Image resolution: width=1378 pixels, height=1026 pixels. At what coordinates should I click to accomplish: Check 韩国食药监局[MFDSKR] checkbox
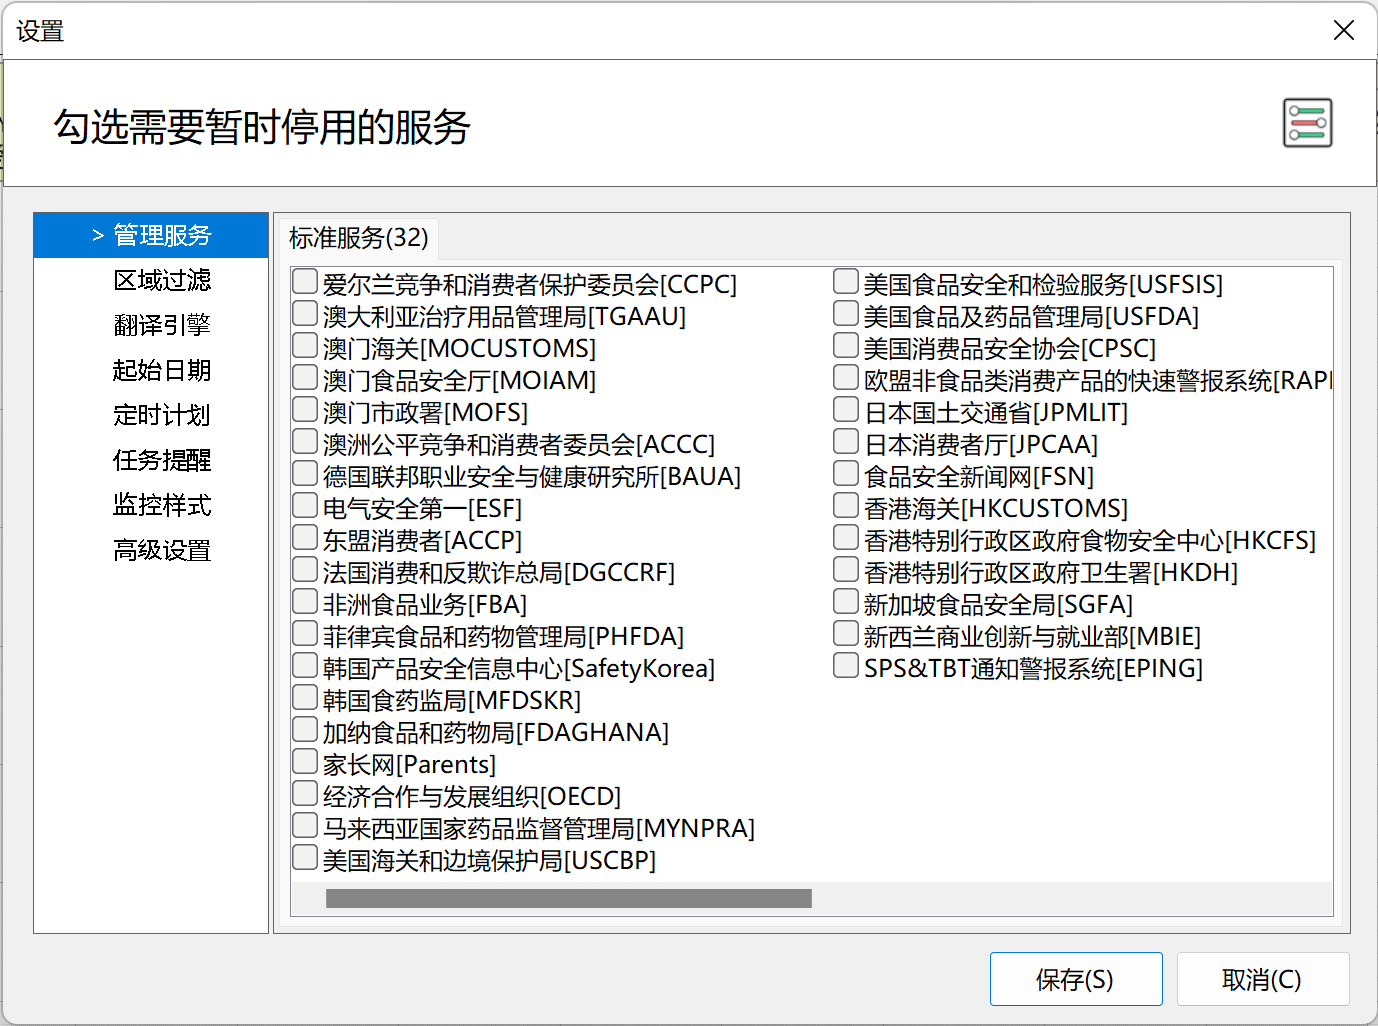[x=305, y=698]
